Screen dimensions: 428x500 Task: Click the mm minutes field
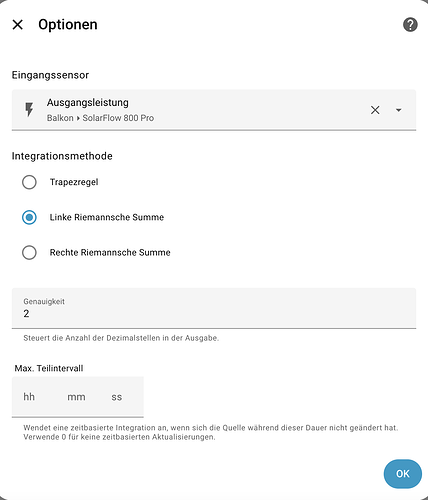pyautogui.click(x=76, y=397)
